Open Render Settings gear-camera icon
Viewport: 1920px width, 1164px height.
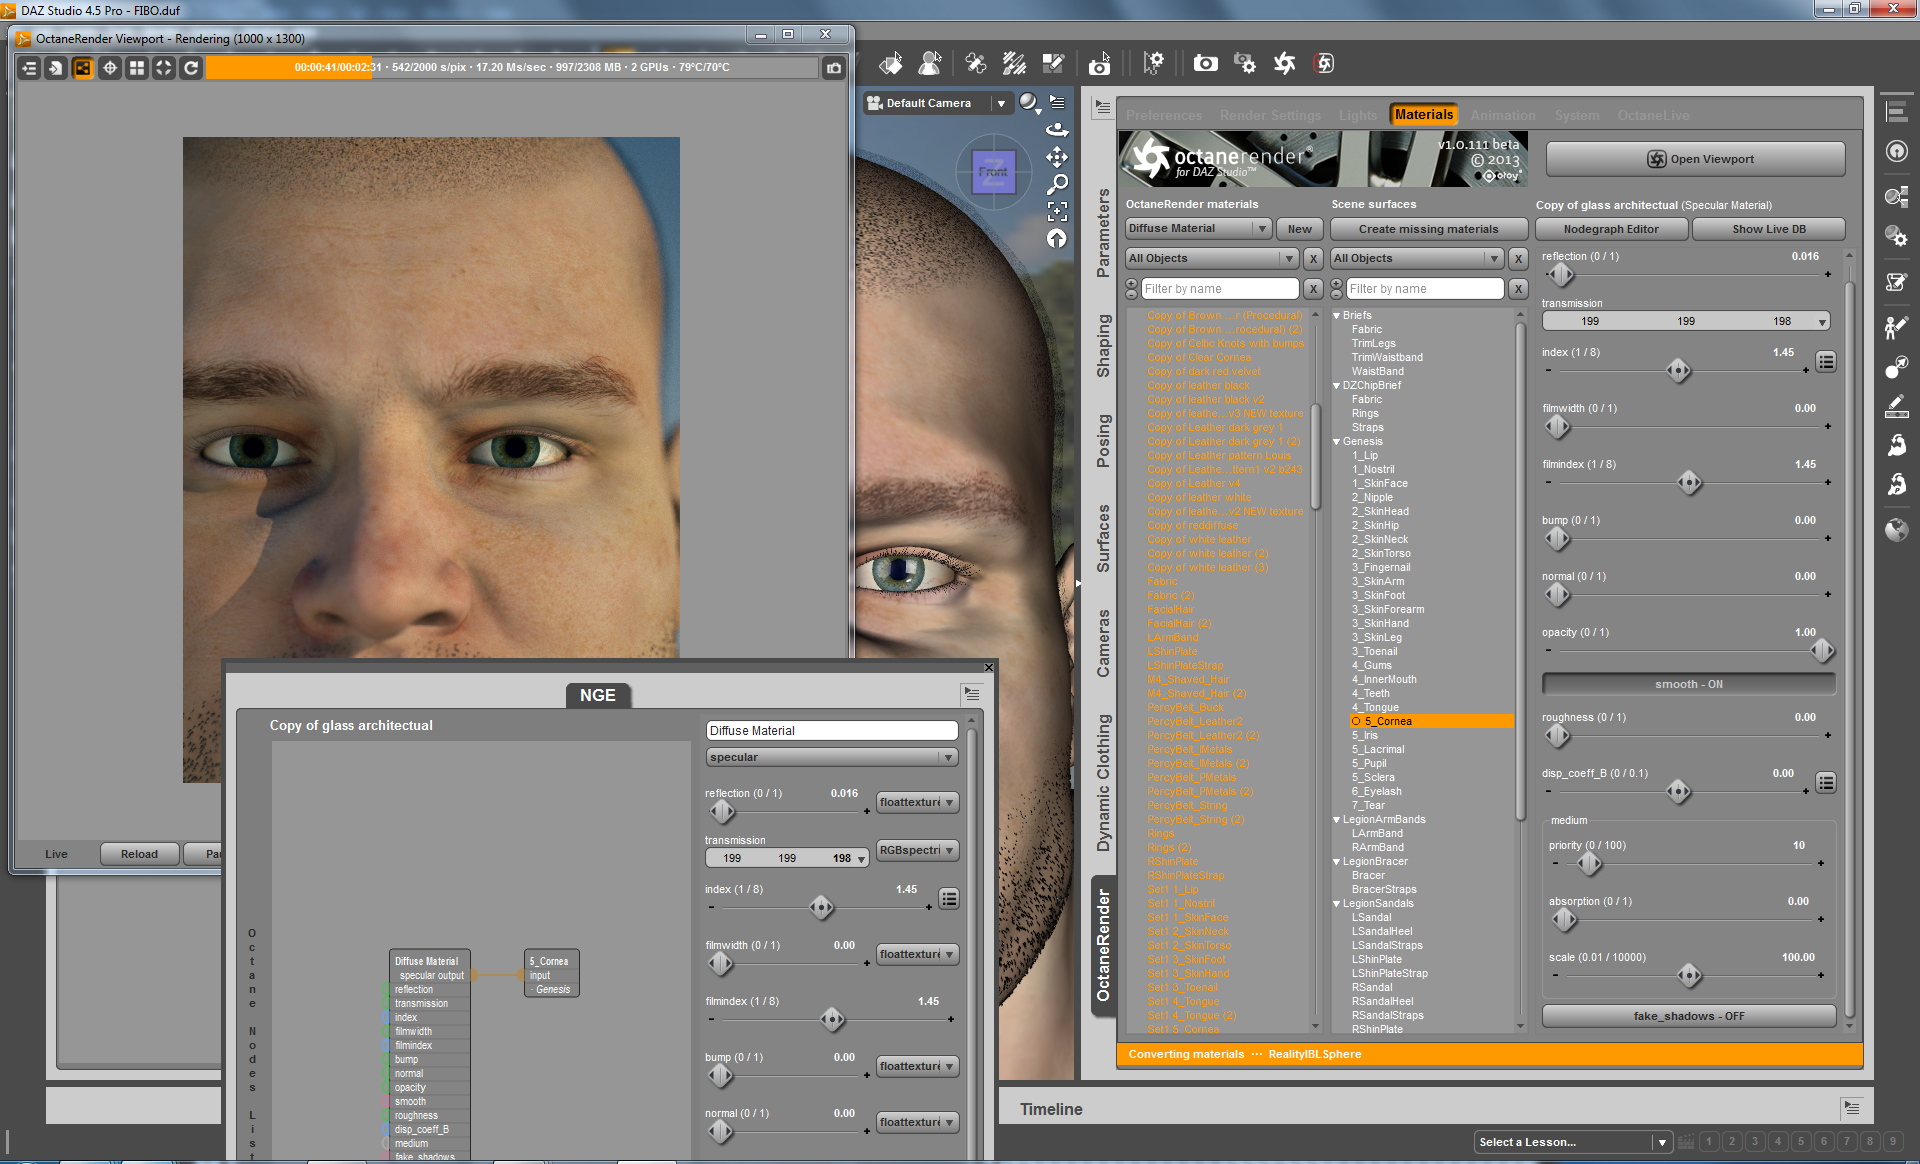[1244, 64]
